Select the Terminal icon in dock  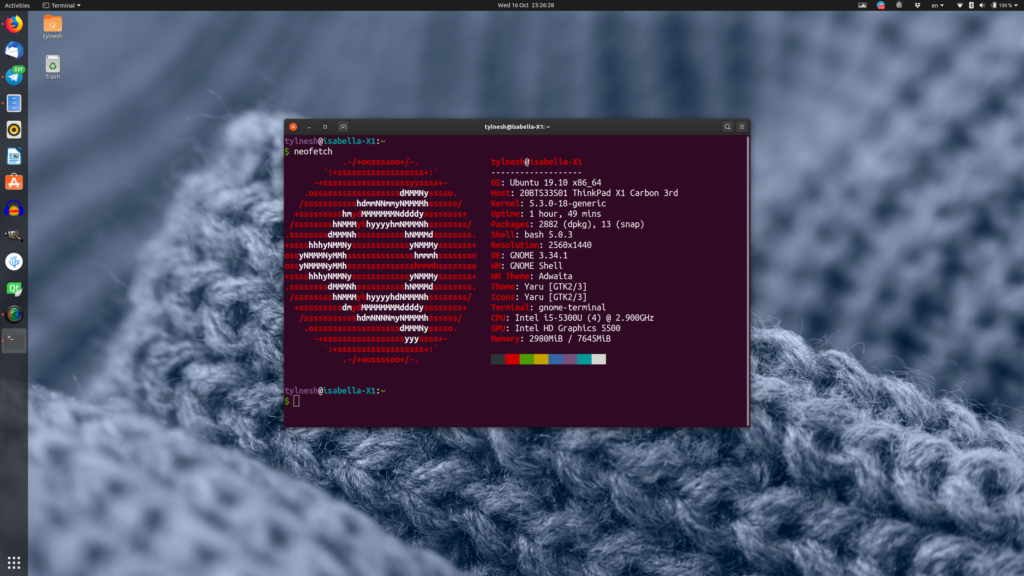pos(14,340)
